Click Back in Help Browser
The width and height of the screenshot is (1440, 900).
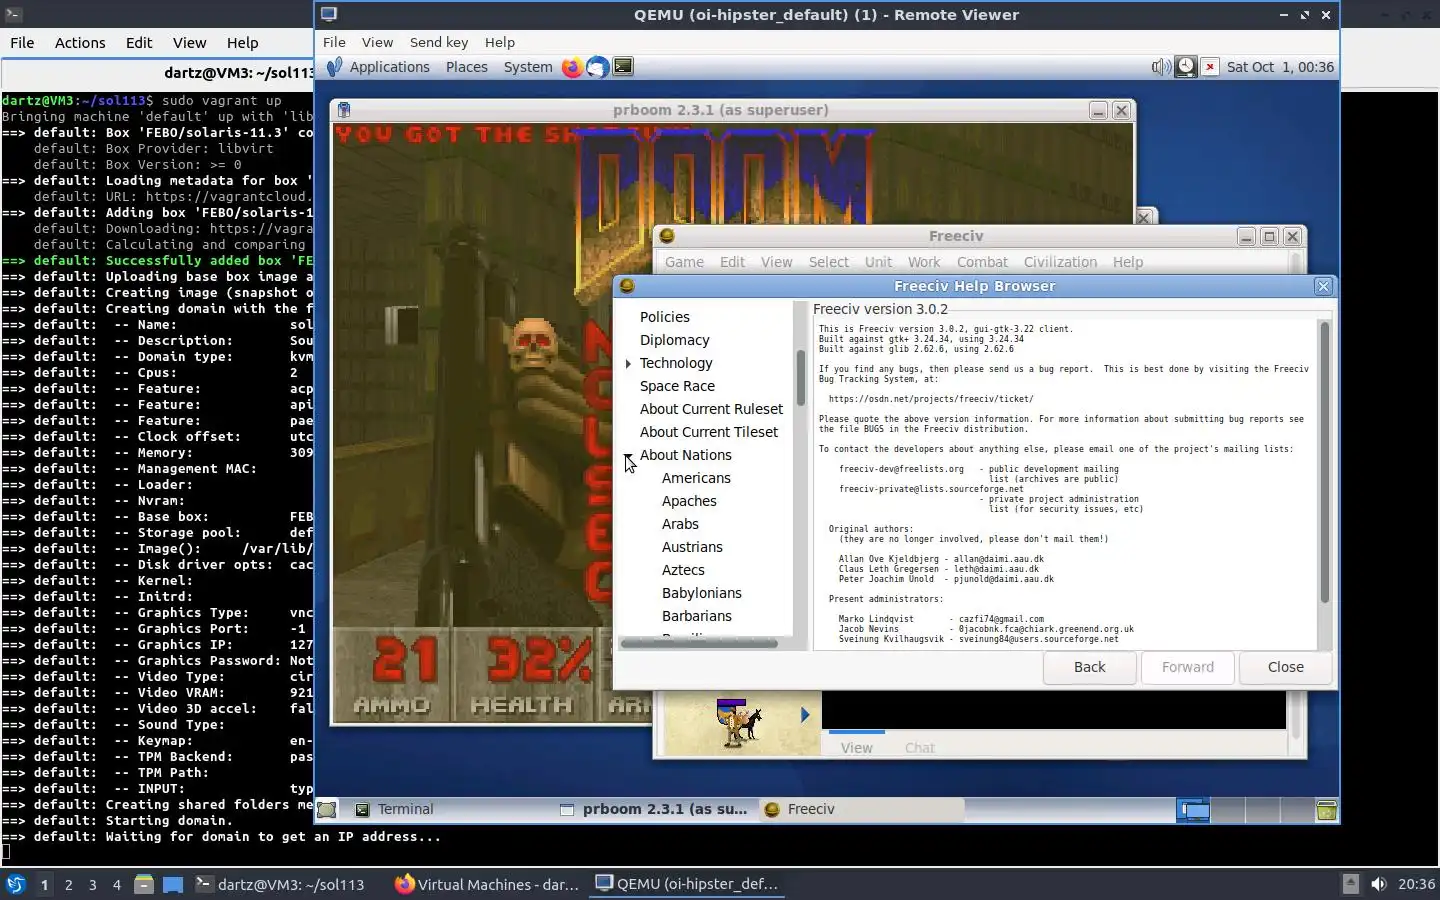[1089, 667]
